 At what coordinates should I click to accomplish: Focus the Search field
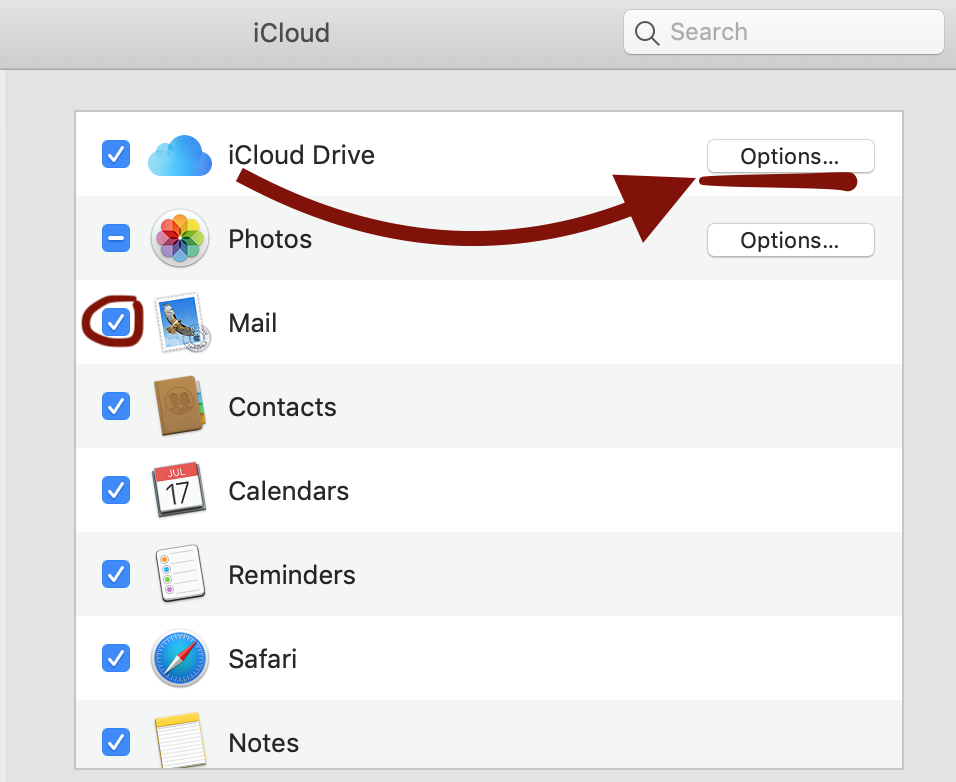[x=783, y=32]
